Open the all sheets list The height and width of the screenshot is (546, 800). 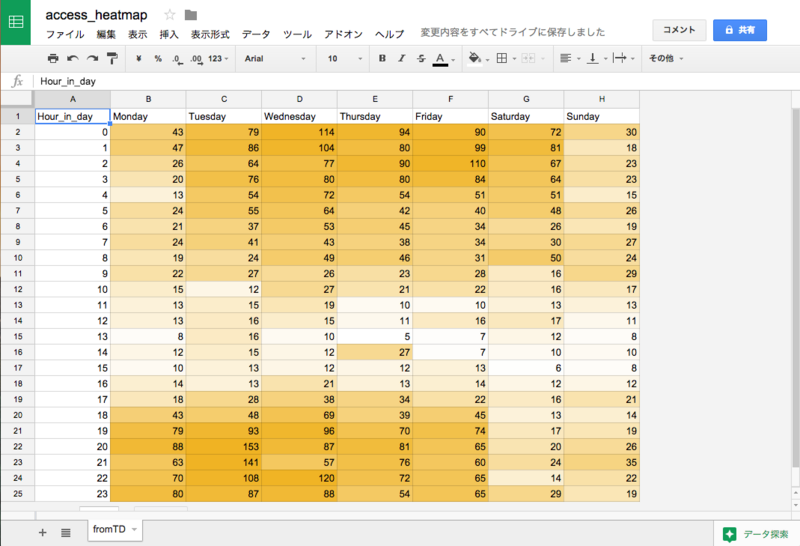click(x=66, y=533)
